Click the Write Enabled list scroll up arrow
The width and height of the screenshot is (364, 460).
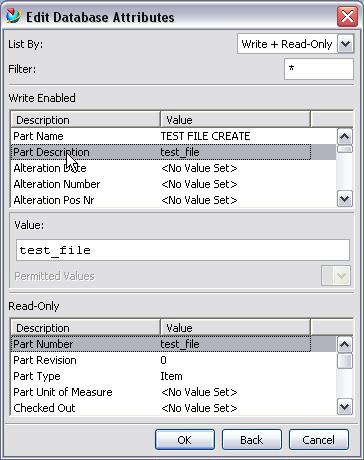tap(344, 136)
